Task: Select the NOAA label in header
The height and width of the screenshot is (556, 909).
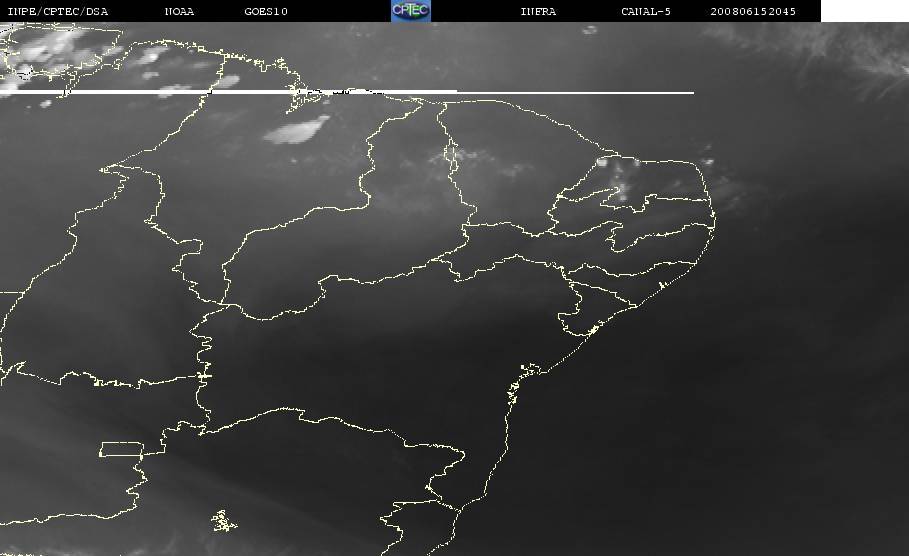Action: [x=179, y=12]
